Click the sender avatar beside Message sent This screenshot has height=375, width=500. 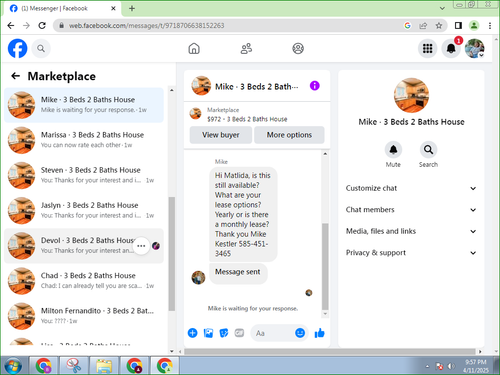(198, 277)
